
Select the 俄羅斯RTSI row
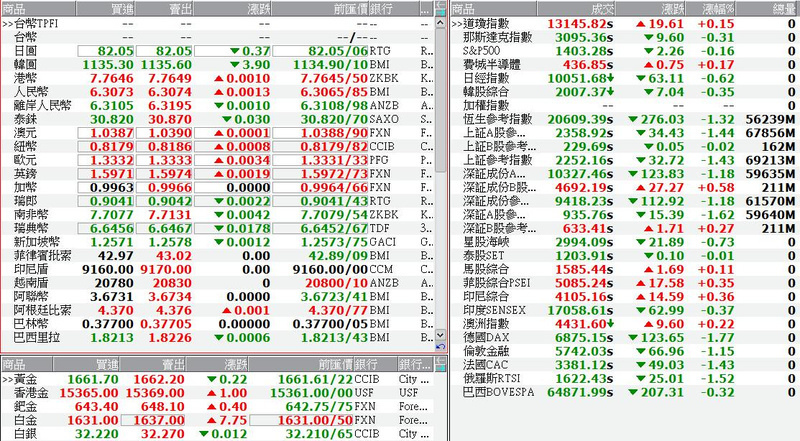pos(625,378)
